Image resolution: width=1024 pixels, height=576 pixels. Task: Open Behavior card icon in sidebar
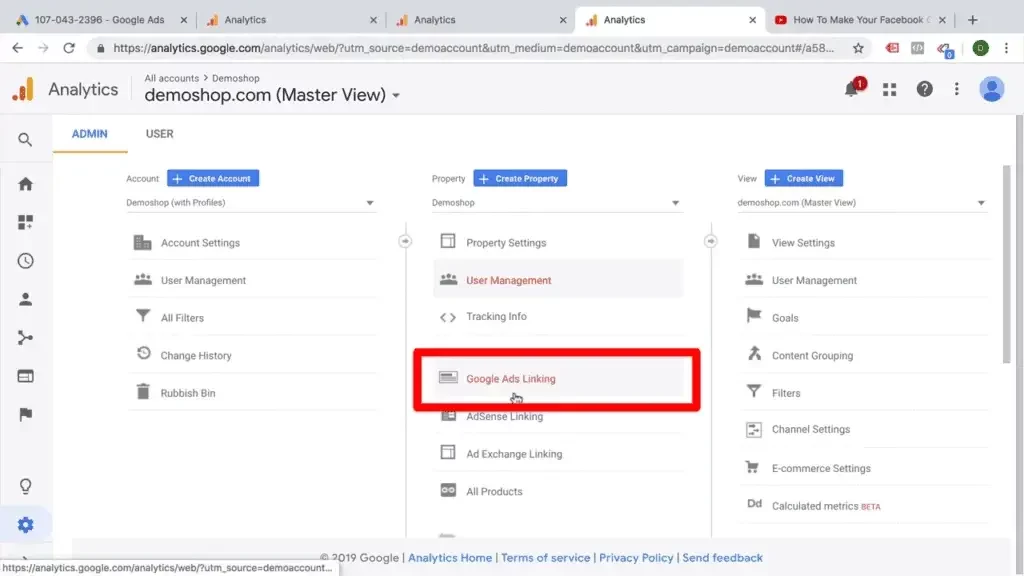pos(25,376)
